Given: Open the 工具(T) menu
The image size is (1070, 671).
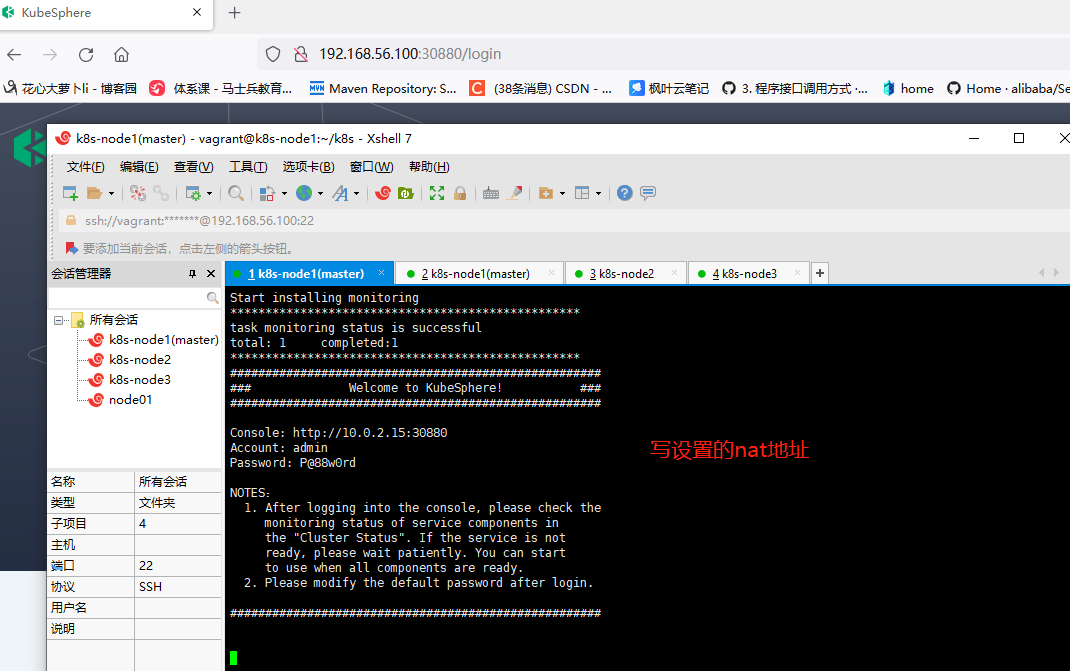Looking at the screenshot, I should click(248, 167).
